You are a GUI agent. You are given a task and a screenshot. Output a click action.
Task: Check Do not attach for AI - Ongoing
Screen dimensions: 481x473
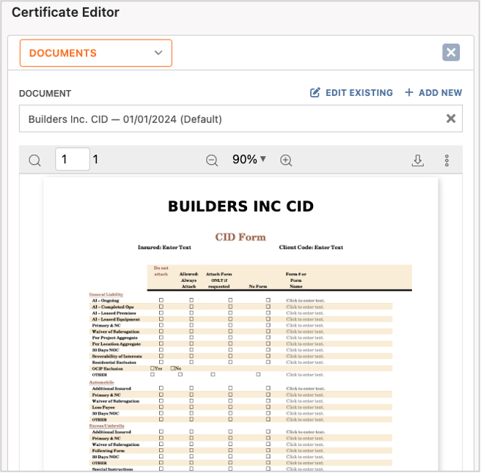tap(161, 300)
